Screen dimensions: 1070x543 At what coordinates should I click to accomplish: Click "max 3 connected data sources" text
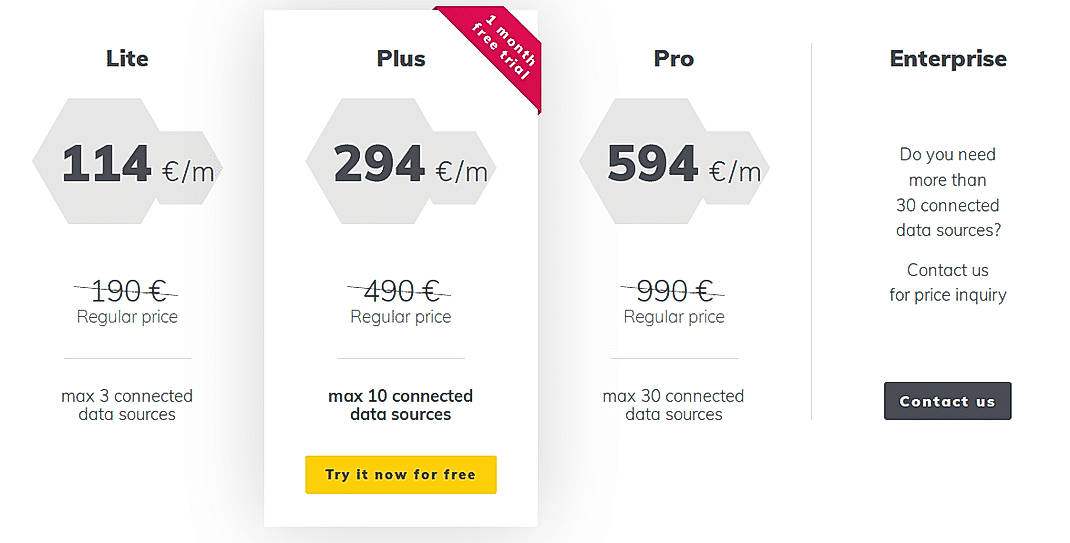(127, 405)
